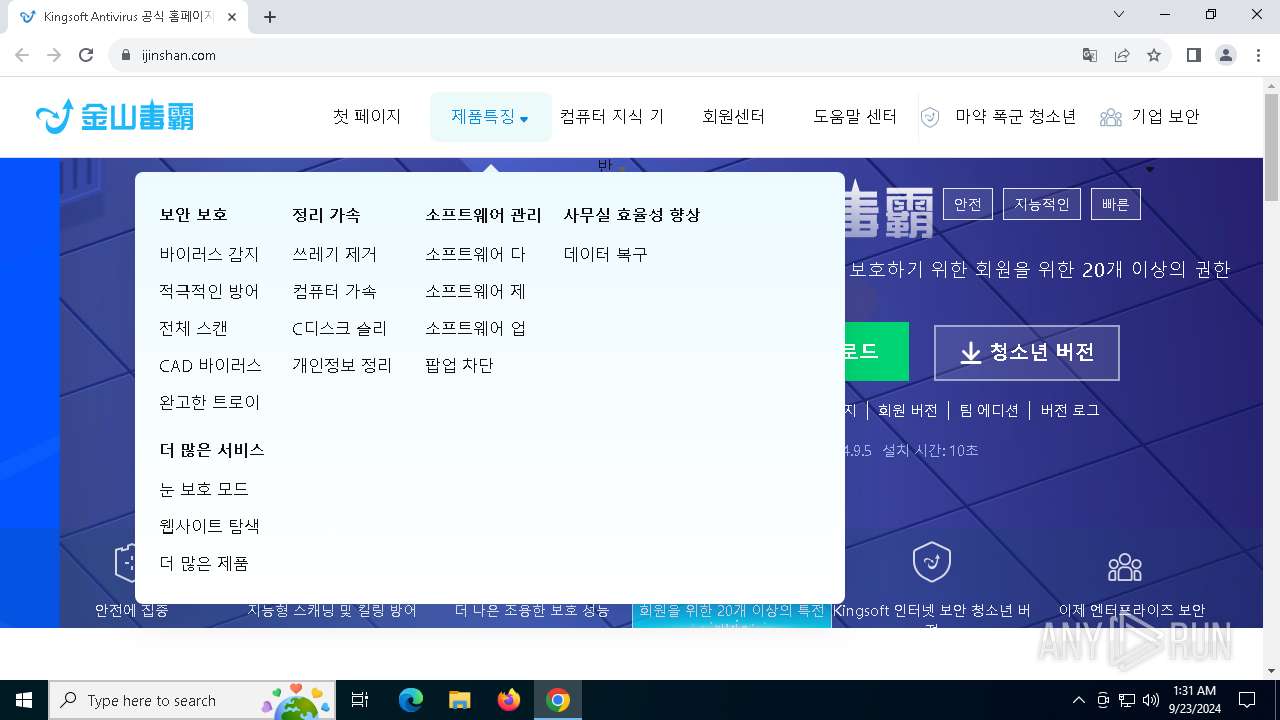The image size is (1280, 720).
Task: Launch Firefox from the taskbar
Action: (509, 700)
